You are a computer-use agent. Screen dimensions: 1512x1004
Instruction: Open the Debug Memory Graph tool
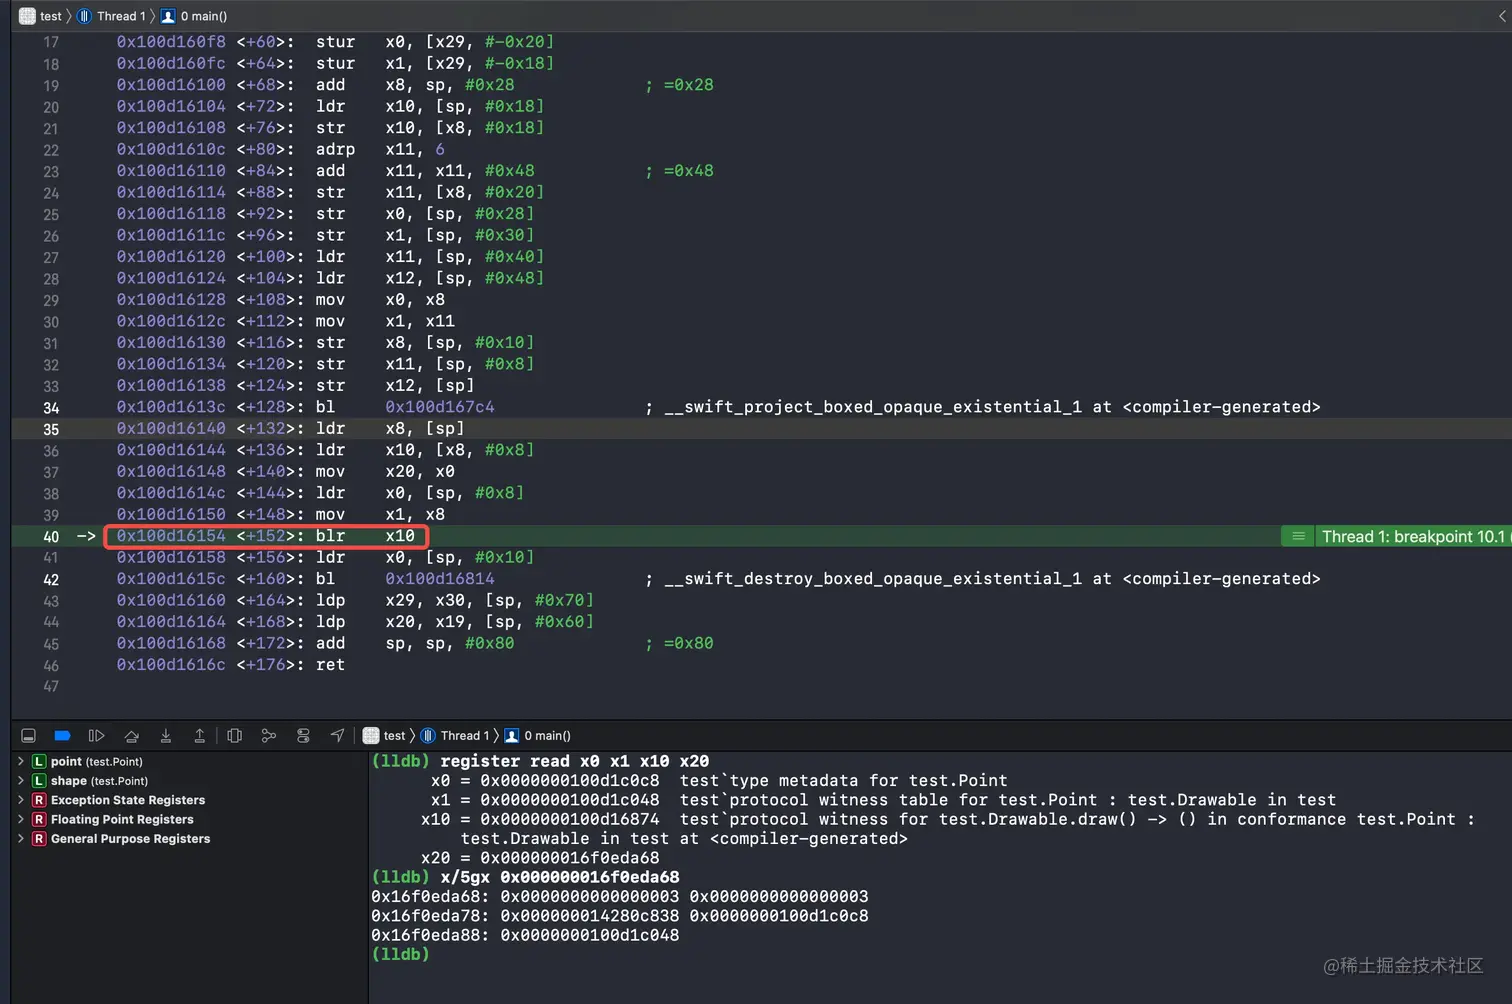coord(268,736)
